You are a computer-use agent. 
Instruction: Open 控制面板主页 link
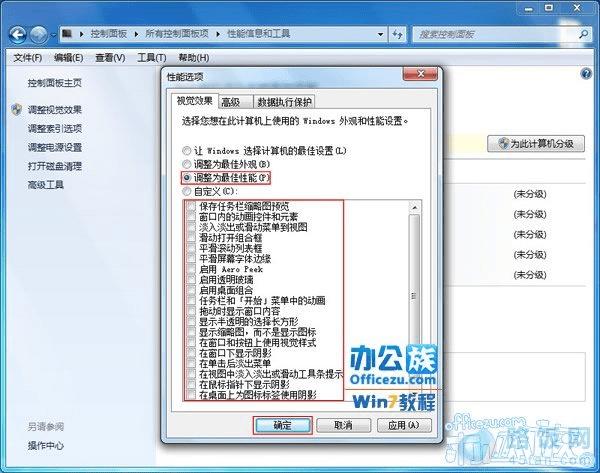[55, 83]
